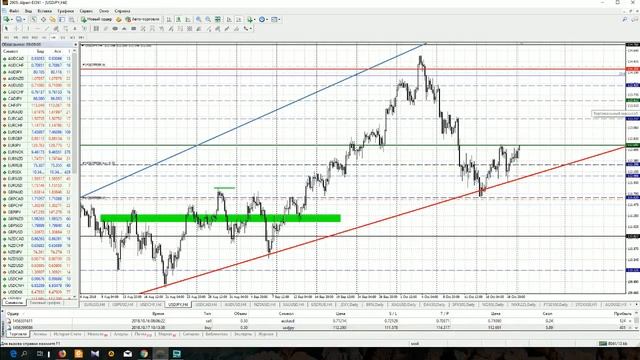Tile chart windows with grid icon
The height and width of the screenshot is (360, 640).
coord(218,19)
